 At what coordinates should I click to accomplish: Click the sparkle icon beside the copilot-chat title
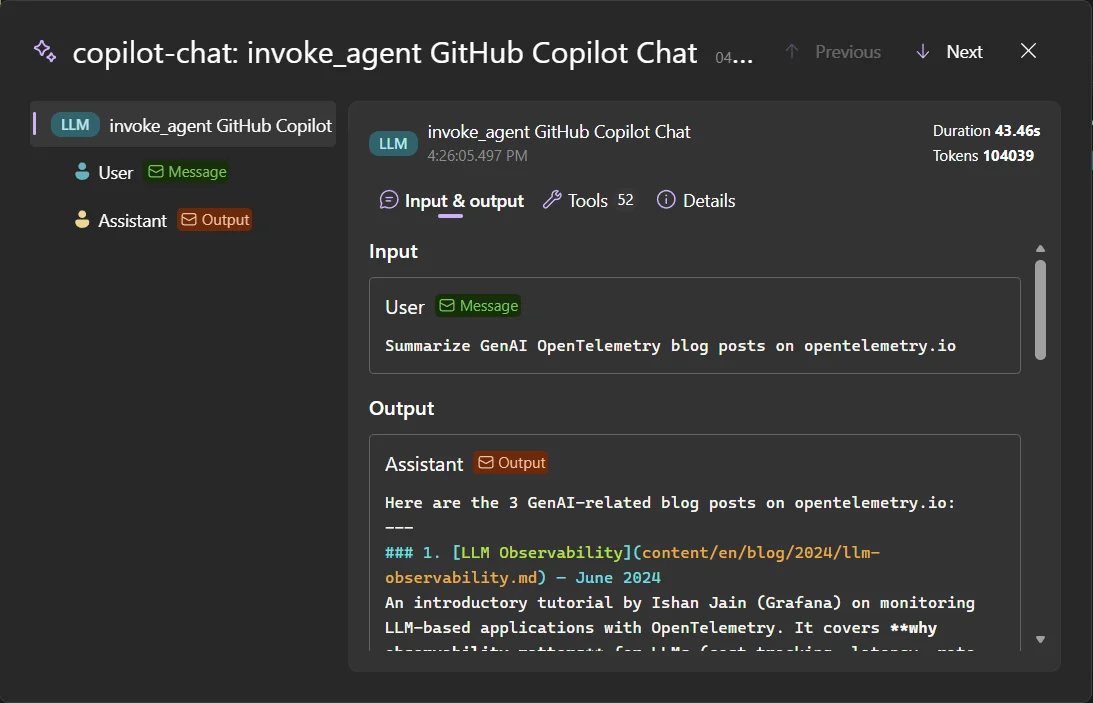[45, 52]
